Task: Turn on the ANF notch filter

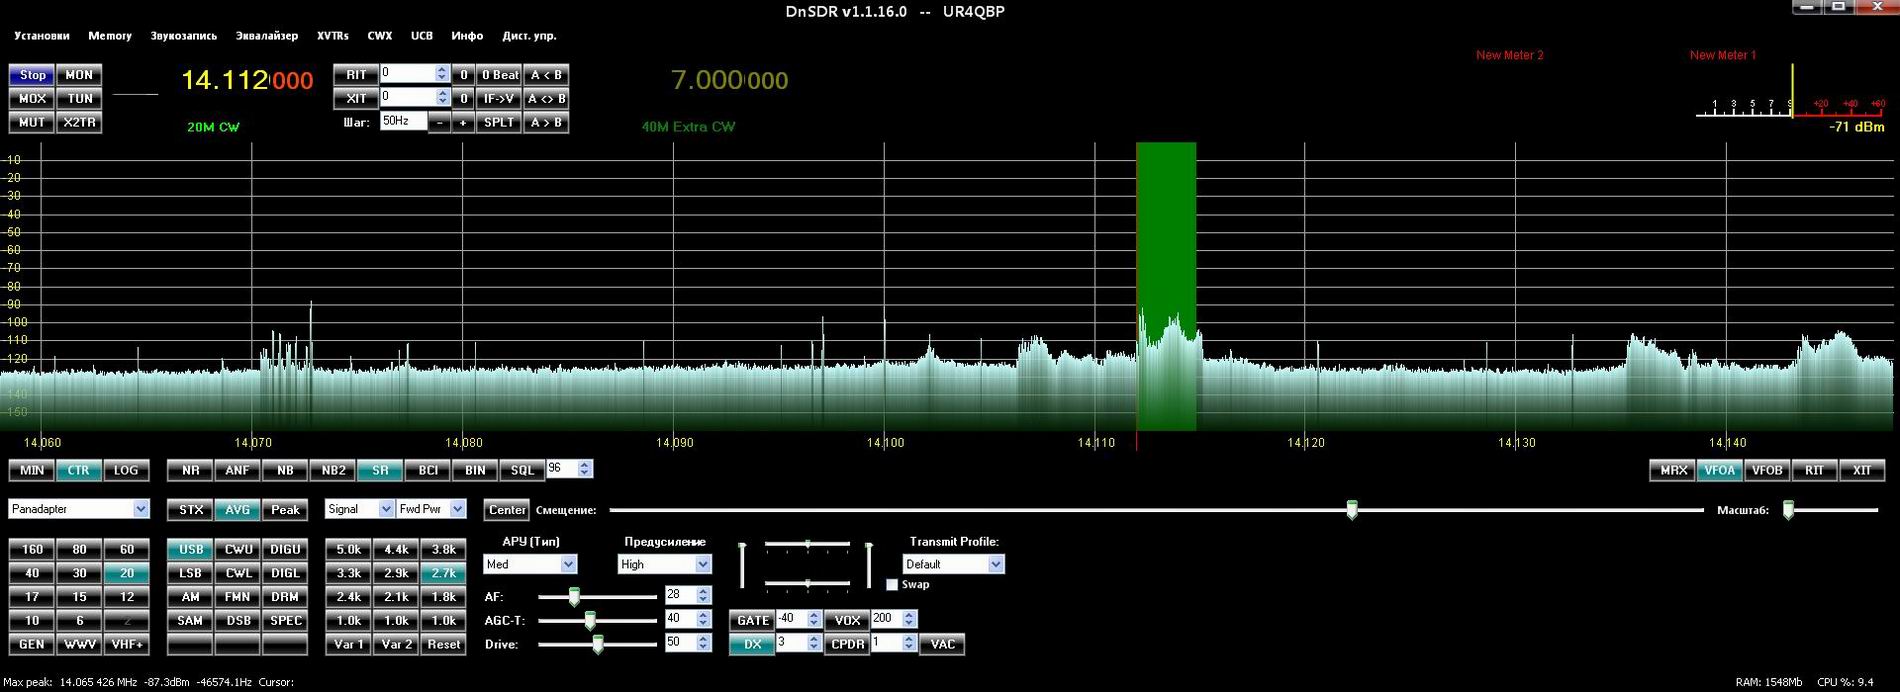Action: (x=237, y=470)
